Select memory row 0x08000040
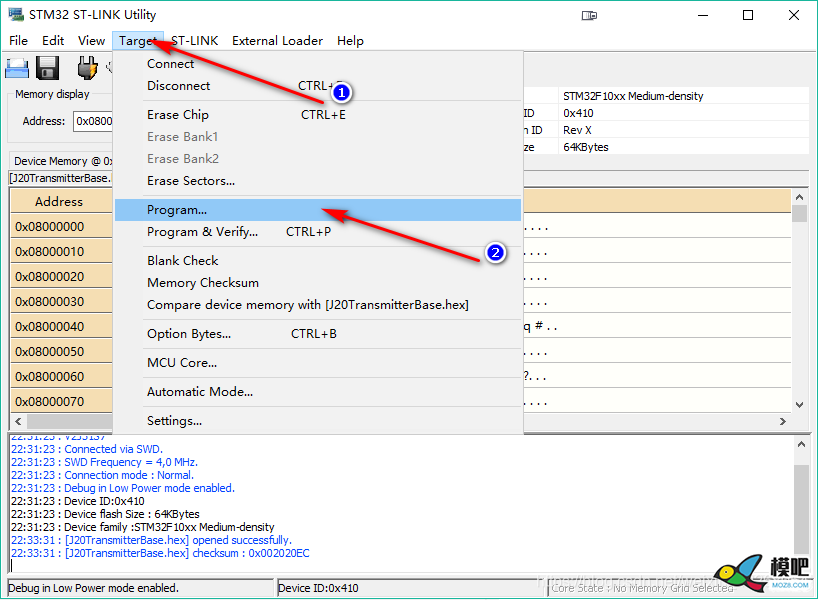The height and width of the screenshot is (600, 818). pyautogui.click(x=61, y=327)
